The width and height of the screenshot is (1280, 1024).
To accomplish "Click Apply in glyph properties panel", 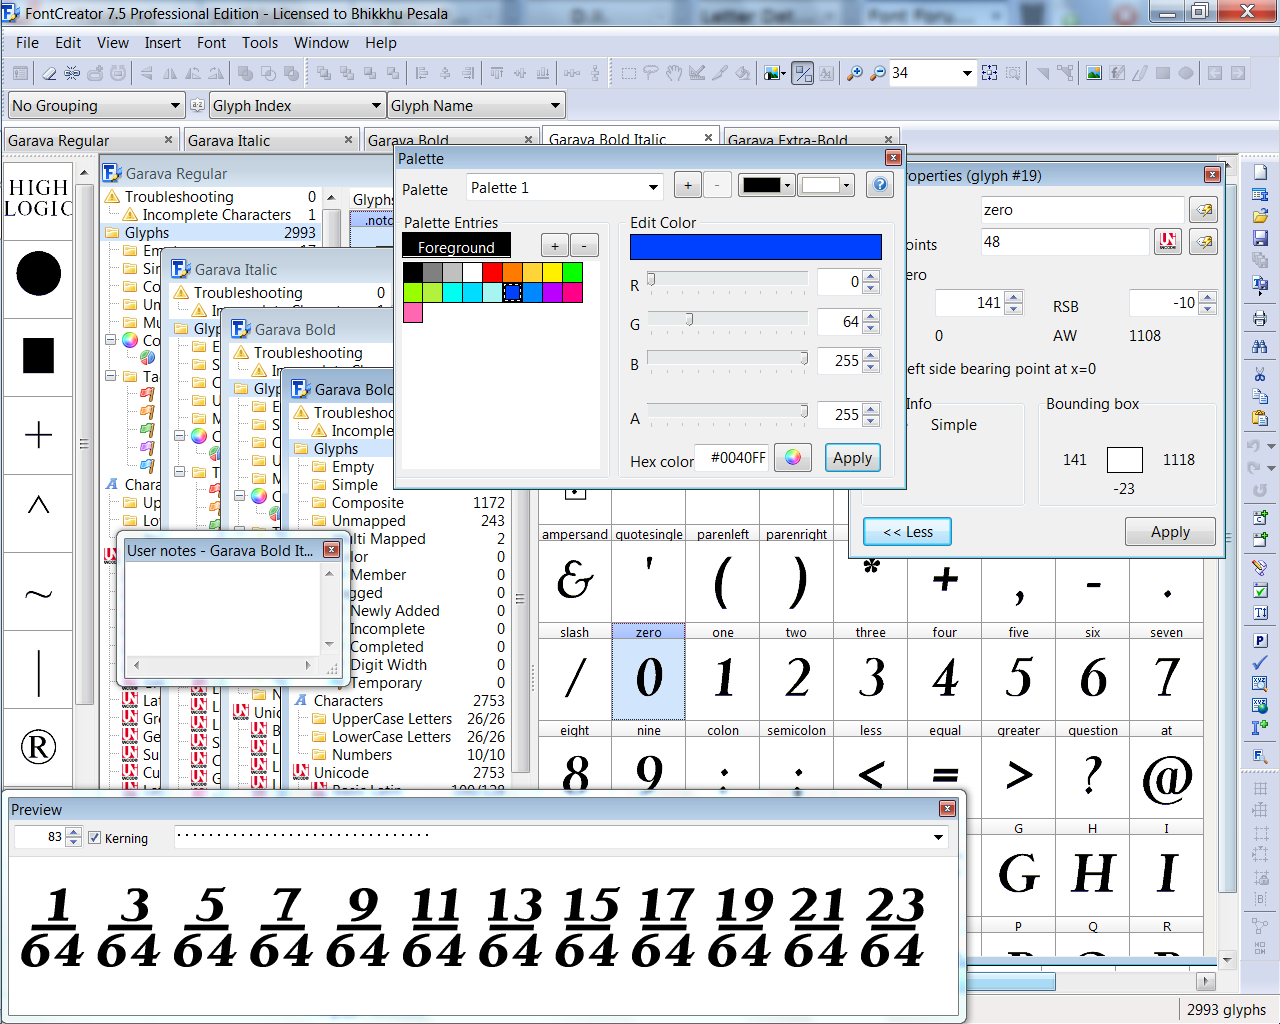I will pos(1170,532).
